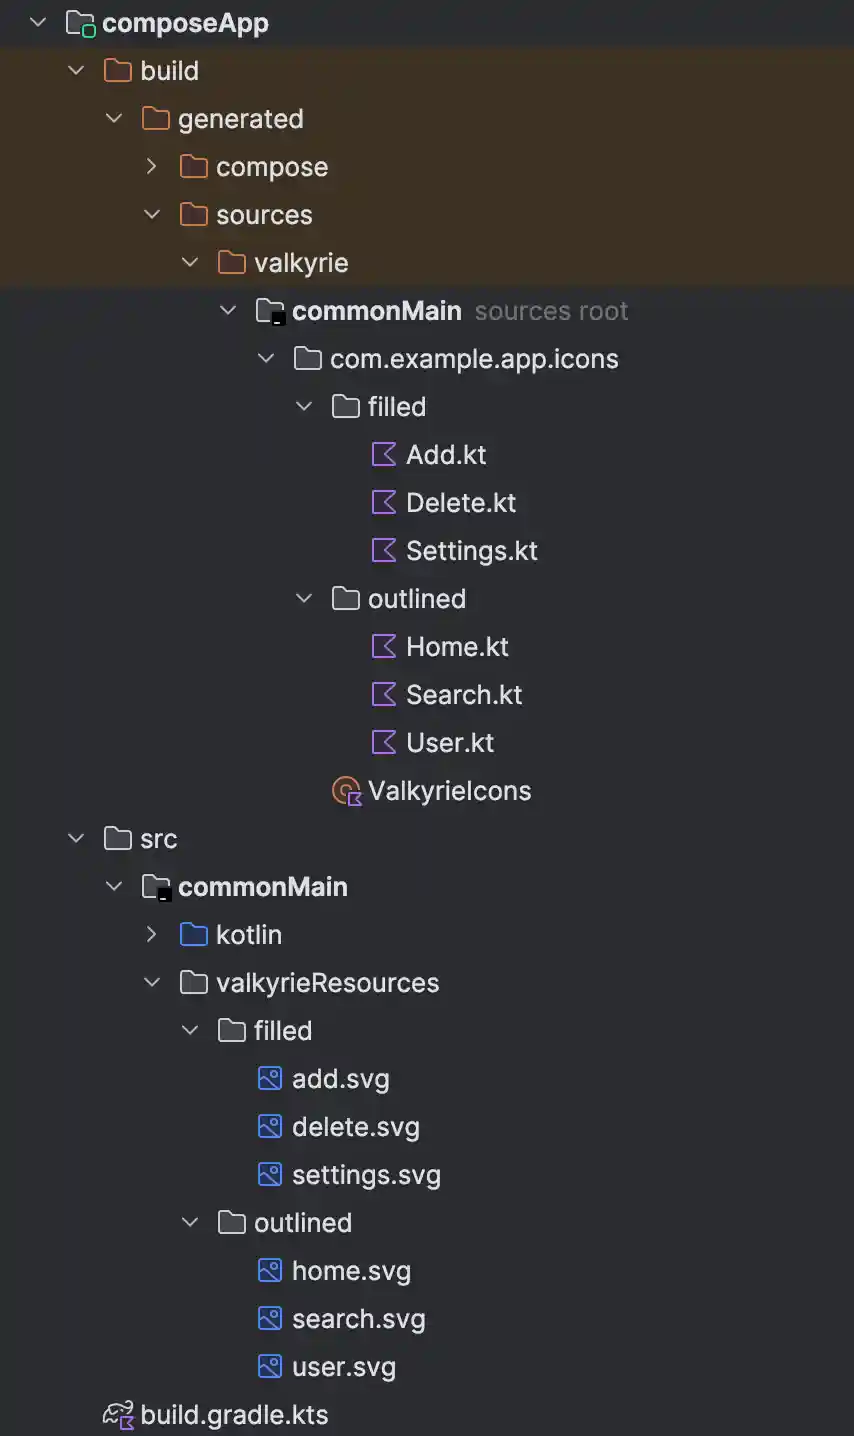Select the commonMain sources root entry
Screen dimensions: 854x1436
click(x=376, y=311)
